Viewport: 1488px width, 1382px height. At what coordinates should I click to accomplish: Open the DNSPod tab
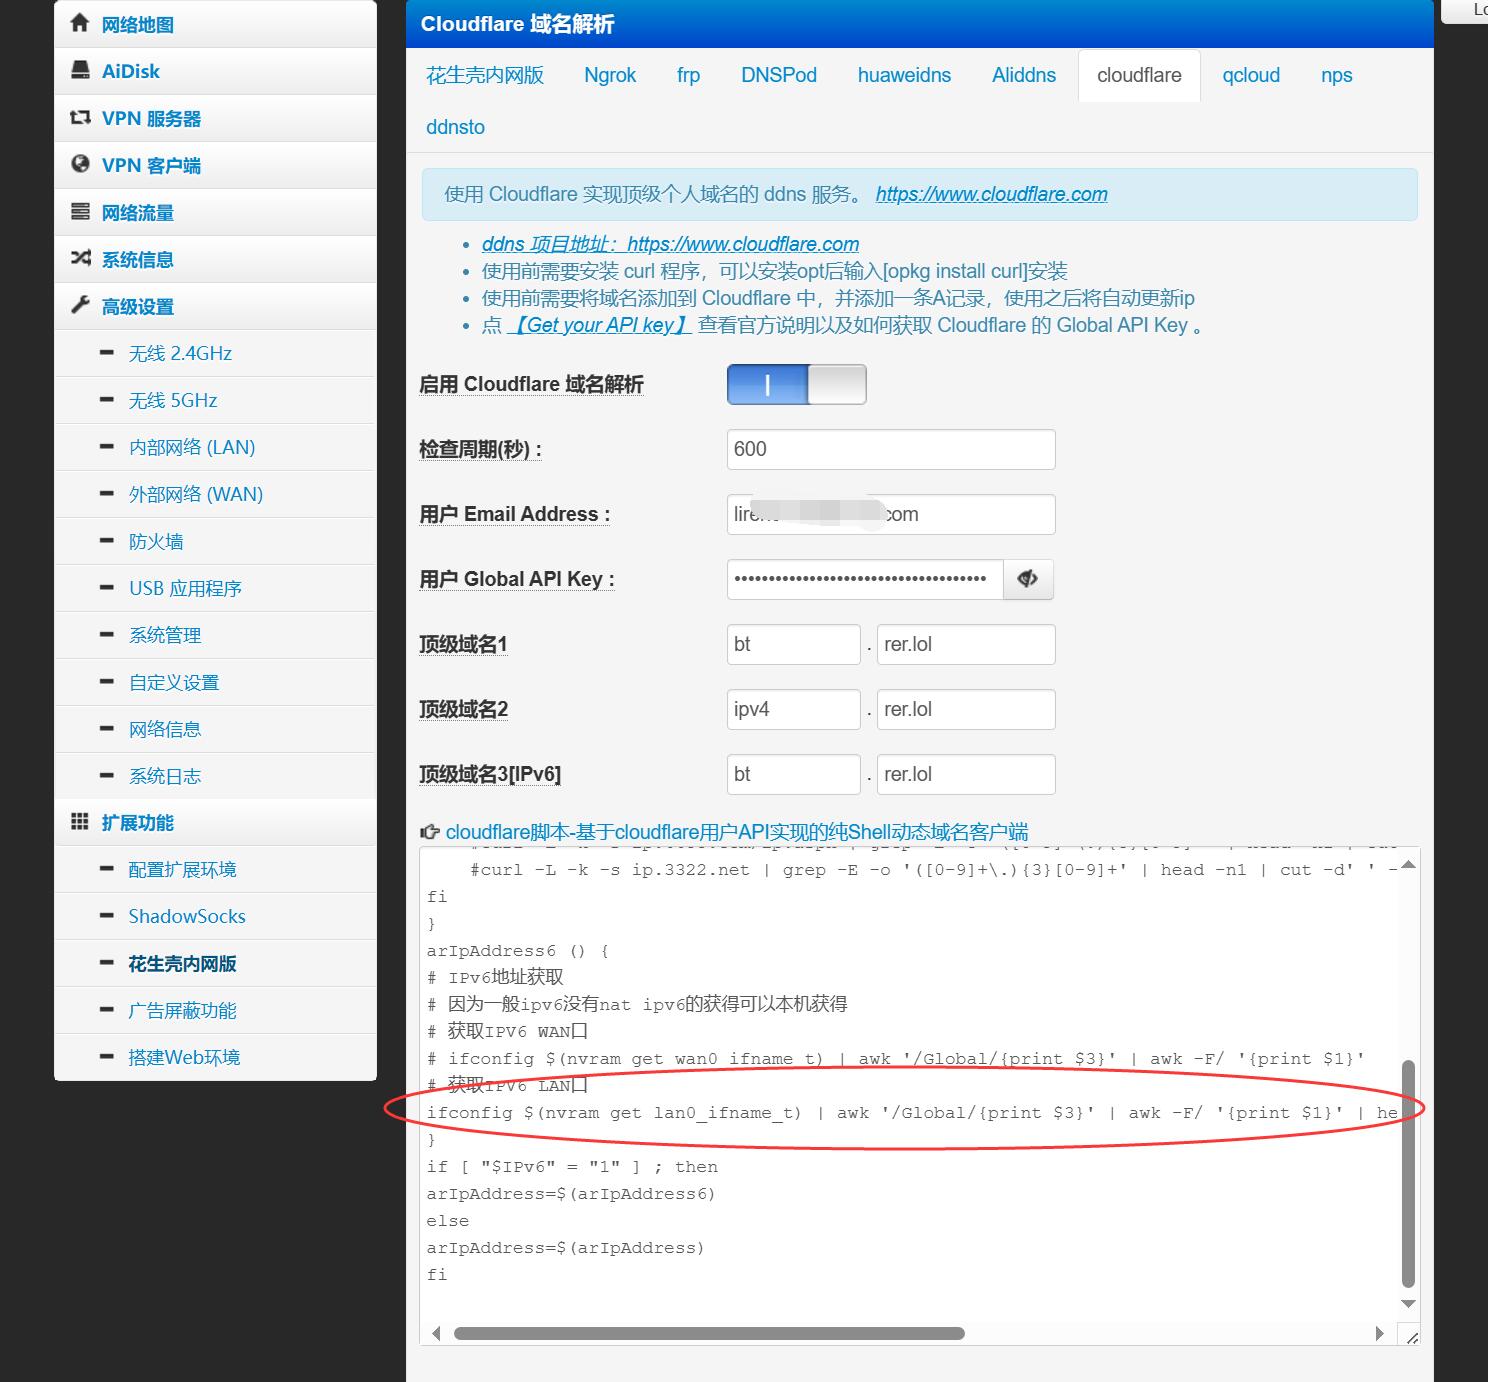coord(779,75)
